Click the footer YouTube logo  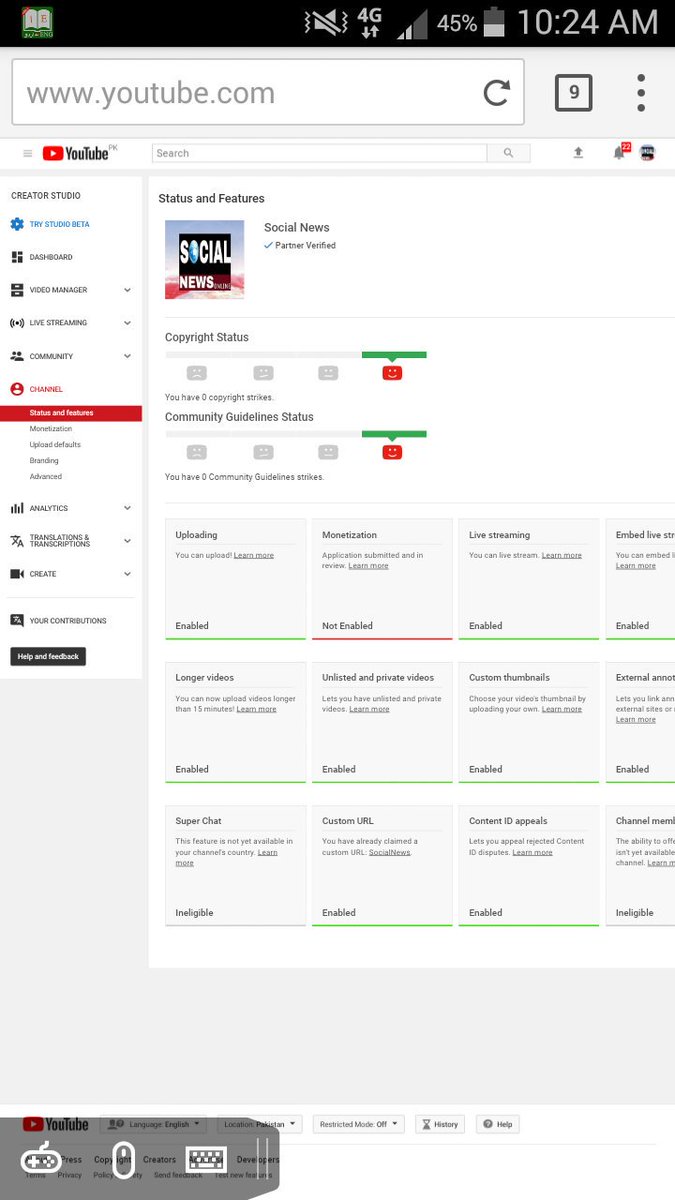pos(56,1124)
